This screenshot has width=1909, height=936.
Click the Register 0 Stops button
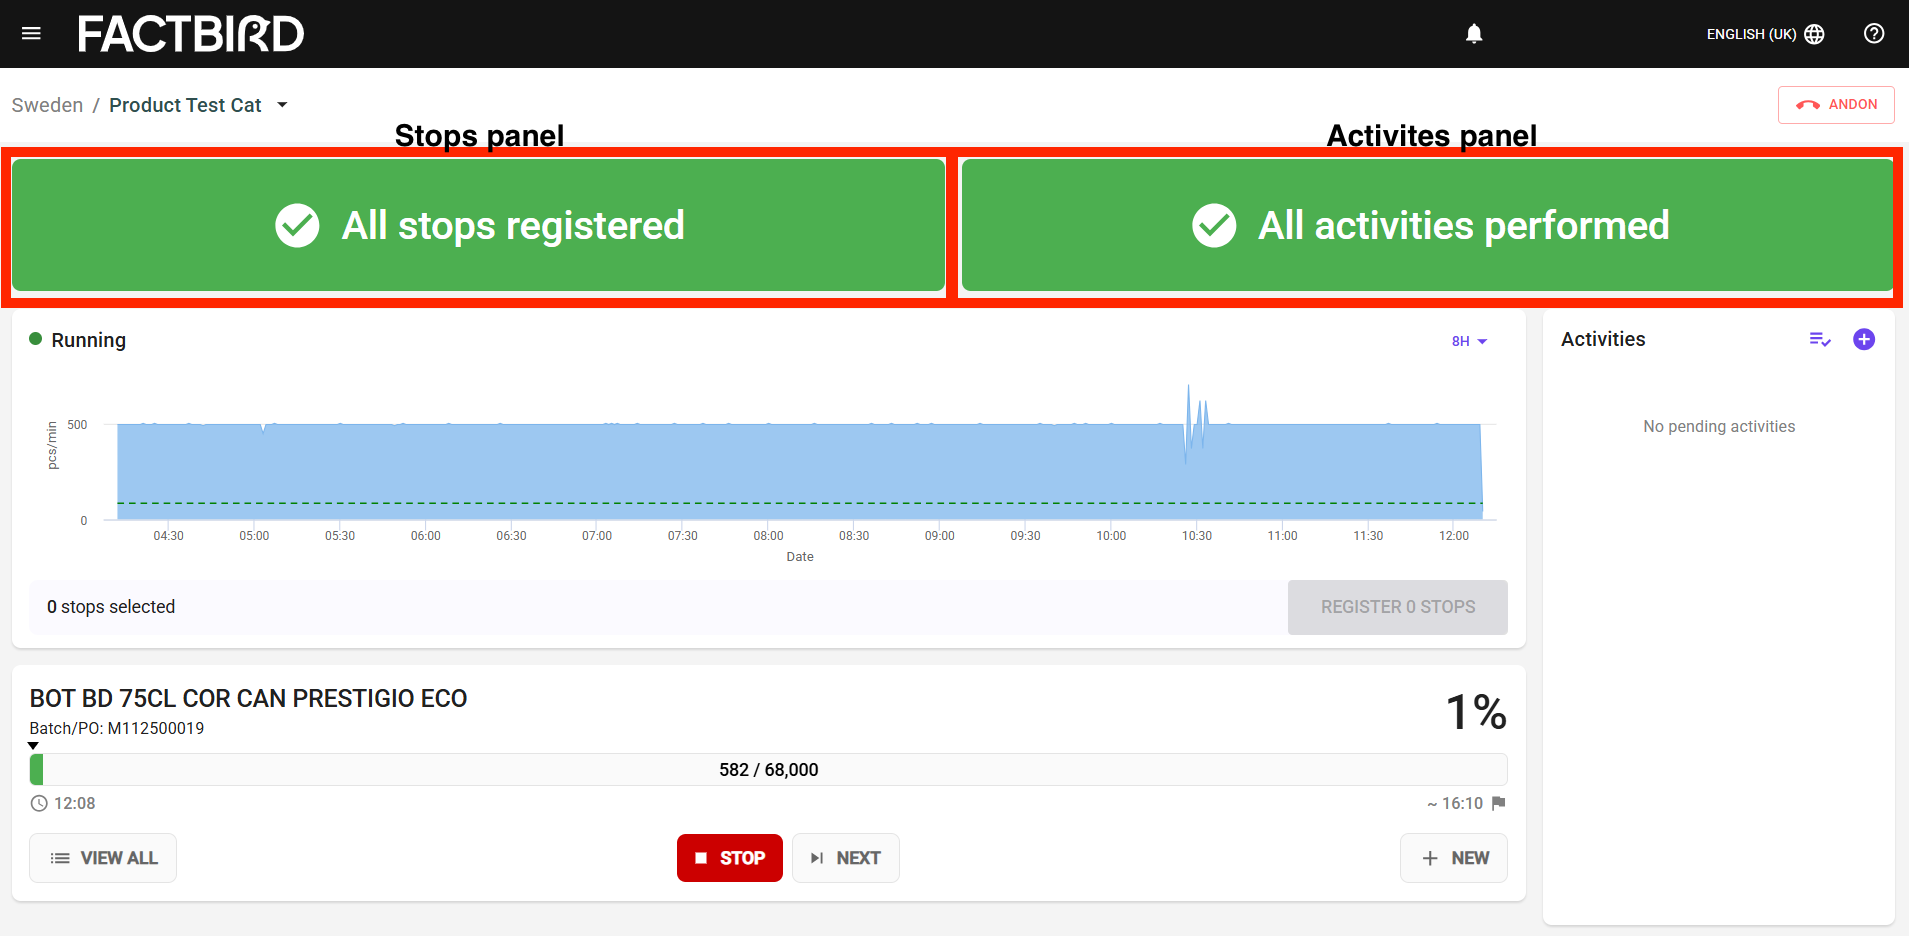click(x=1397, y=607)
